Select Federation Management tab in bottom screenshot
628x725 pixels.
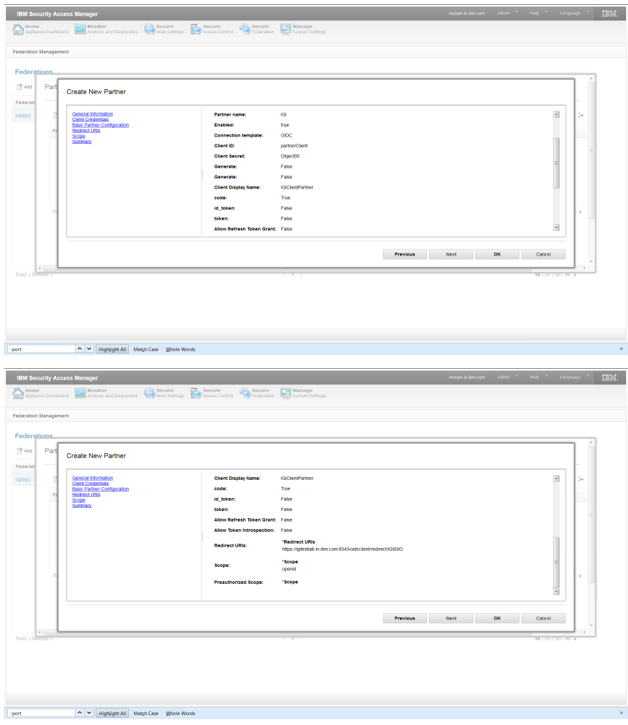(x=41, y=416)
